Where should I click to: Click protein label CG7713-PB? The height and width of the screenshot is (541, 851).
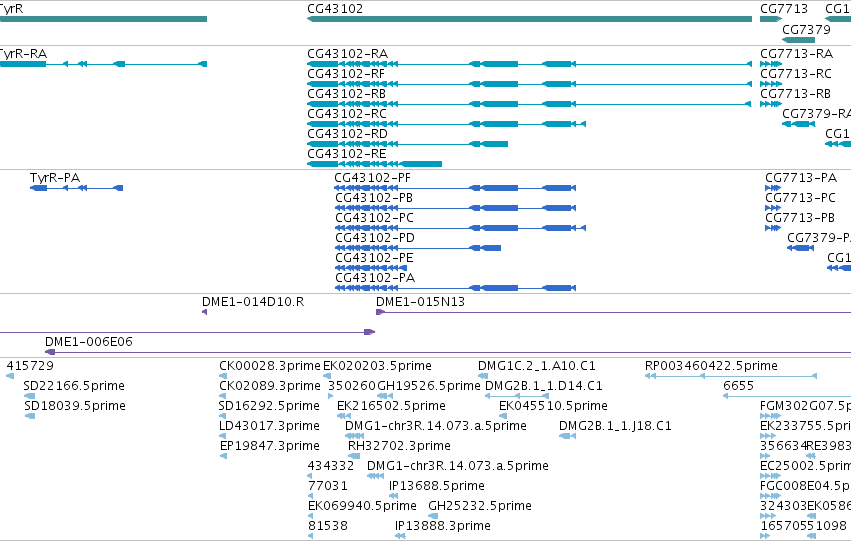click(800, 218)
